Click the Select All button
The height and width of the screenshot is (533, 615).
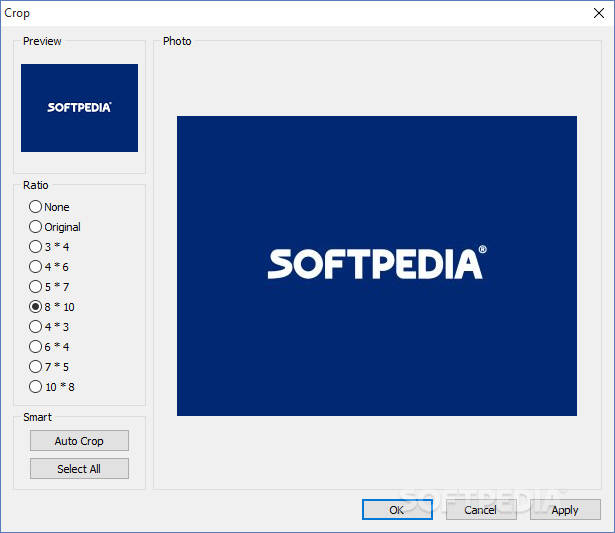tap(79, 468)
